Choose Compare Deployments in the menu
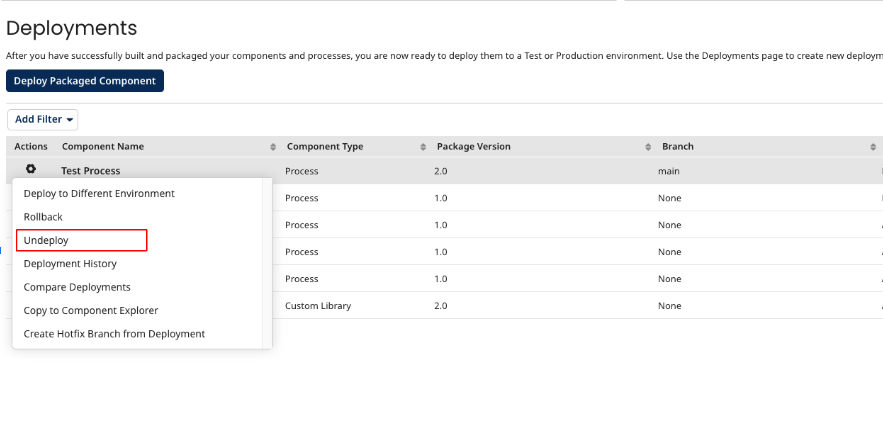The height and width of the screenshot is (441, 883). 77,287
